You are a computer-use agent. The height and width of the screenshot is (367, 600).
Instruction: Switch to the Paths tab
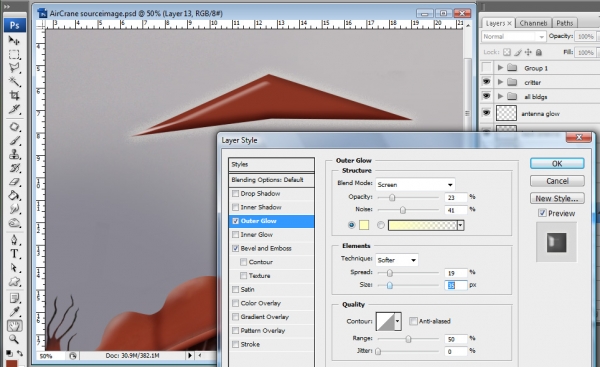coord(564,23)
